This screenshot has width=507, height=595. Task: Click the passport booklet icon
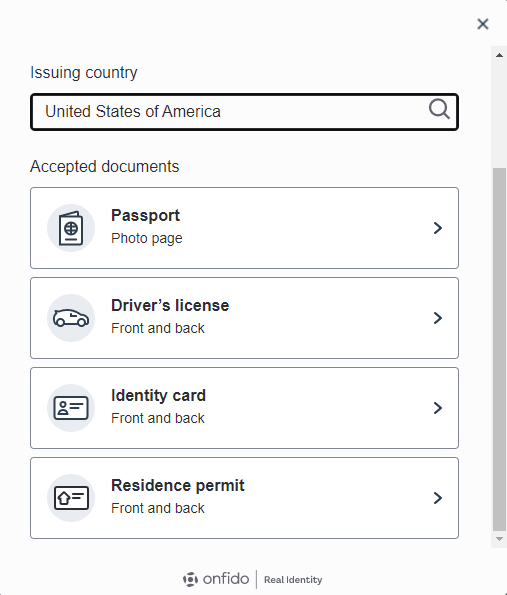[71, 228]
